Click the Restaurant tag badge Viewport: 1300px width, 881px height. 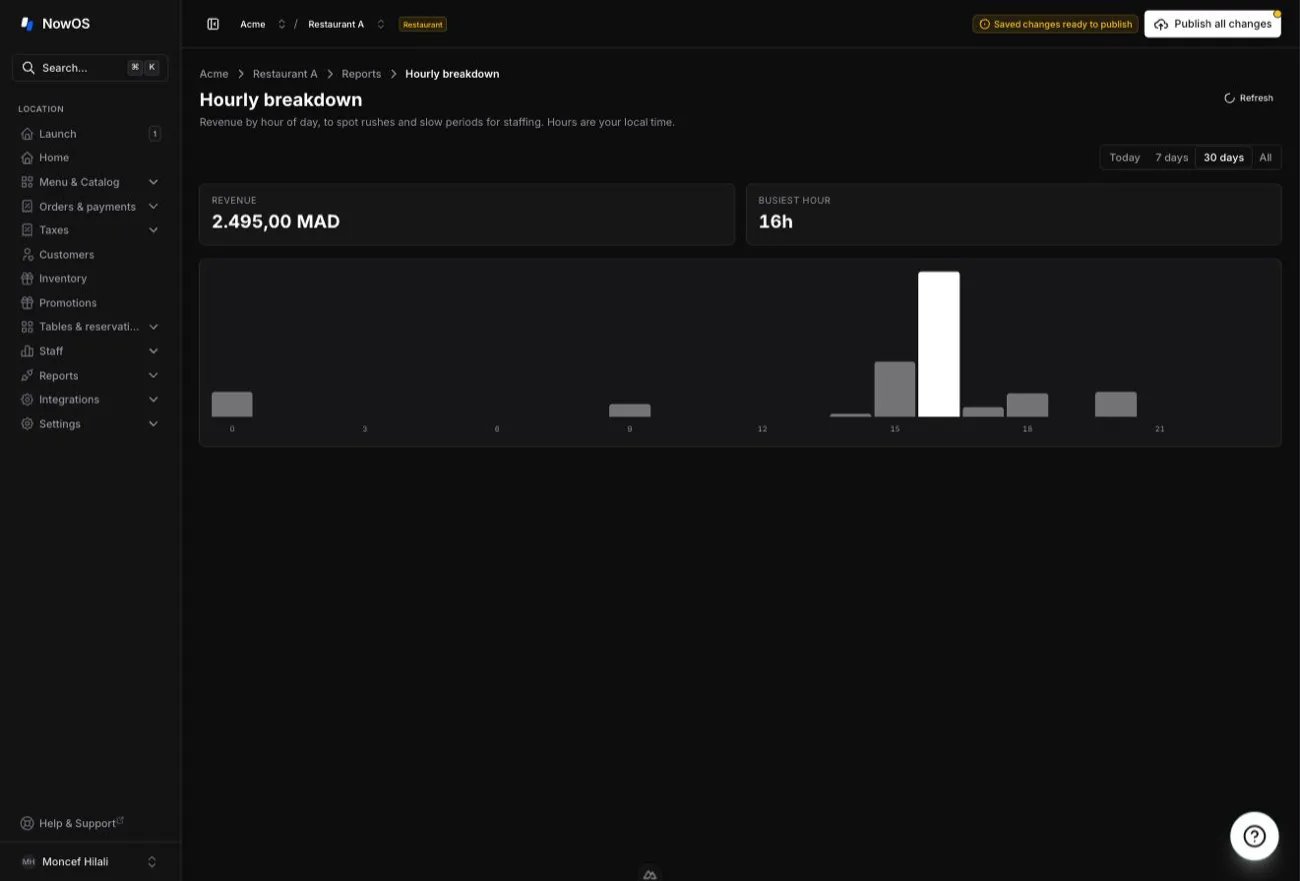coord(423,24)
